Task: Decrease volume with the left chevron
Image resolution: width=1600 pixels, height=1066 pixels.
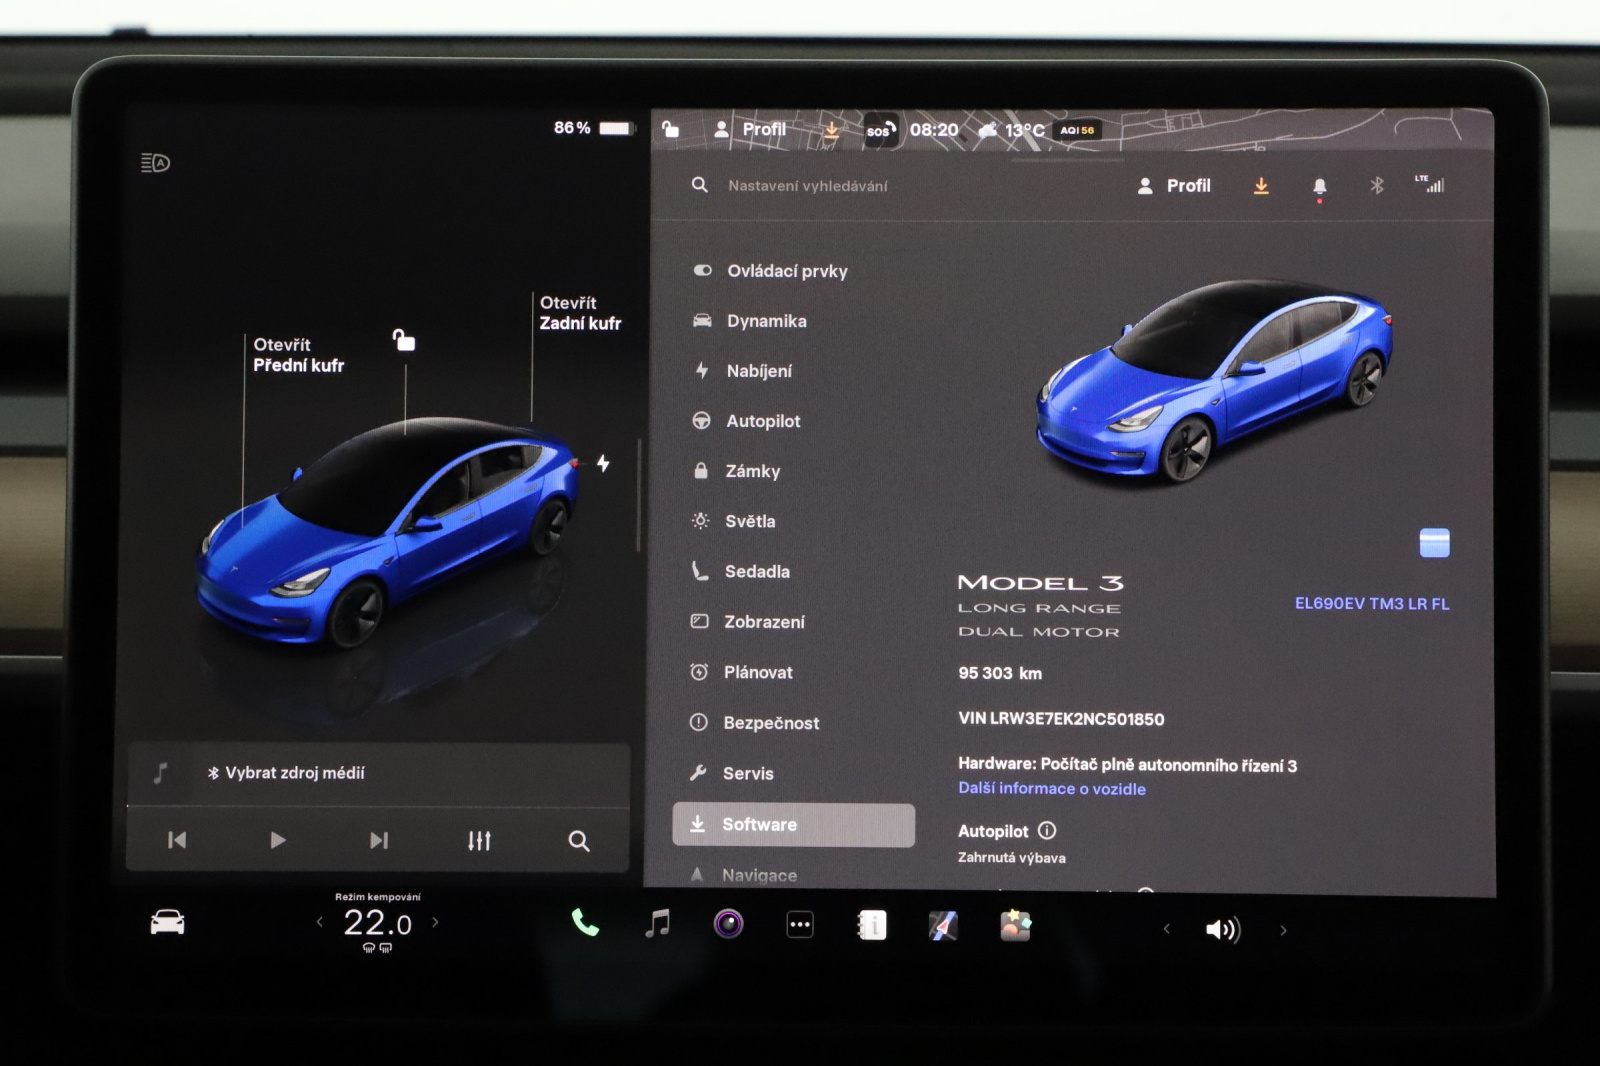Action: tap(1166, 929)
